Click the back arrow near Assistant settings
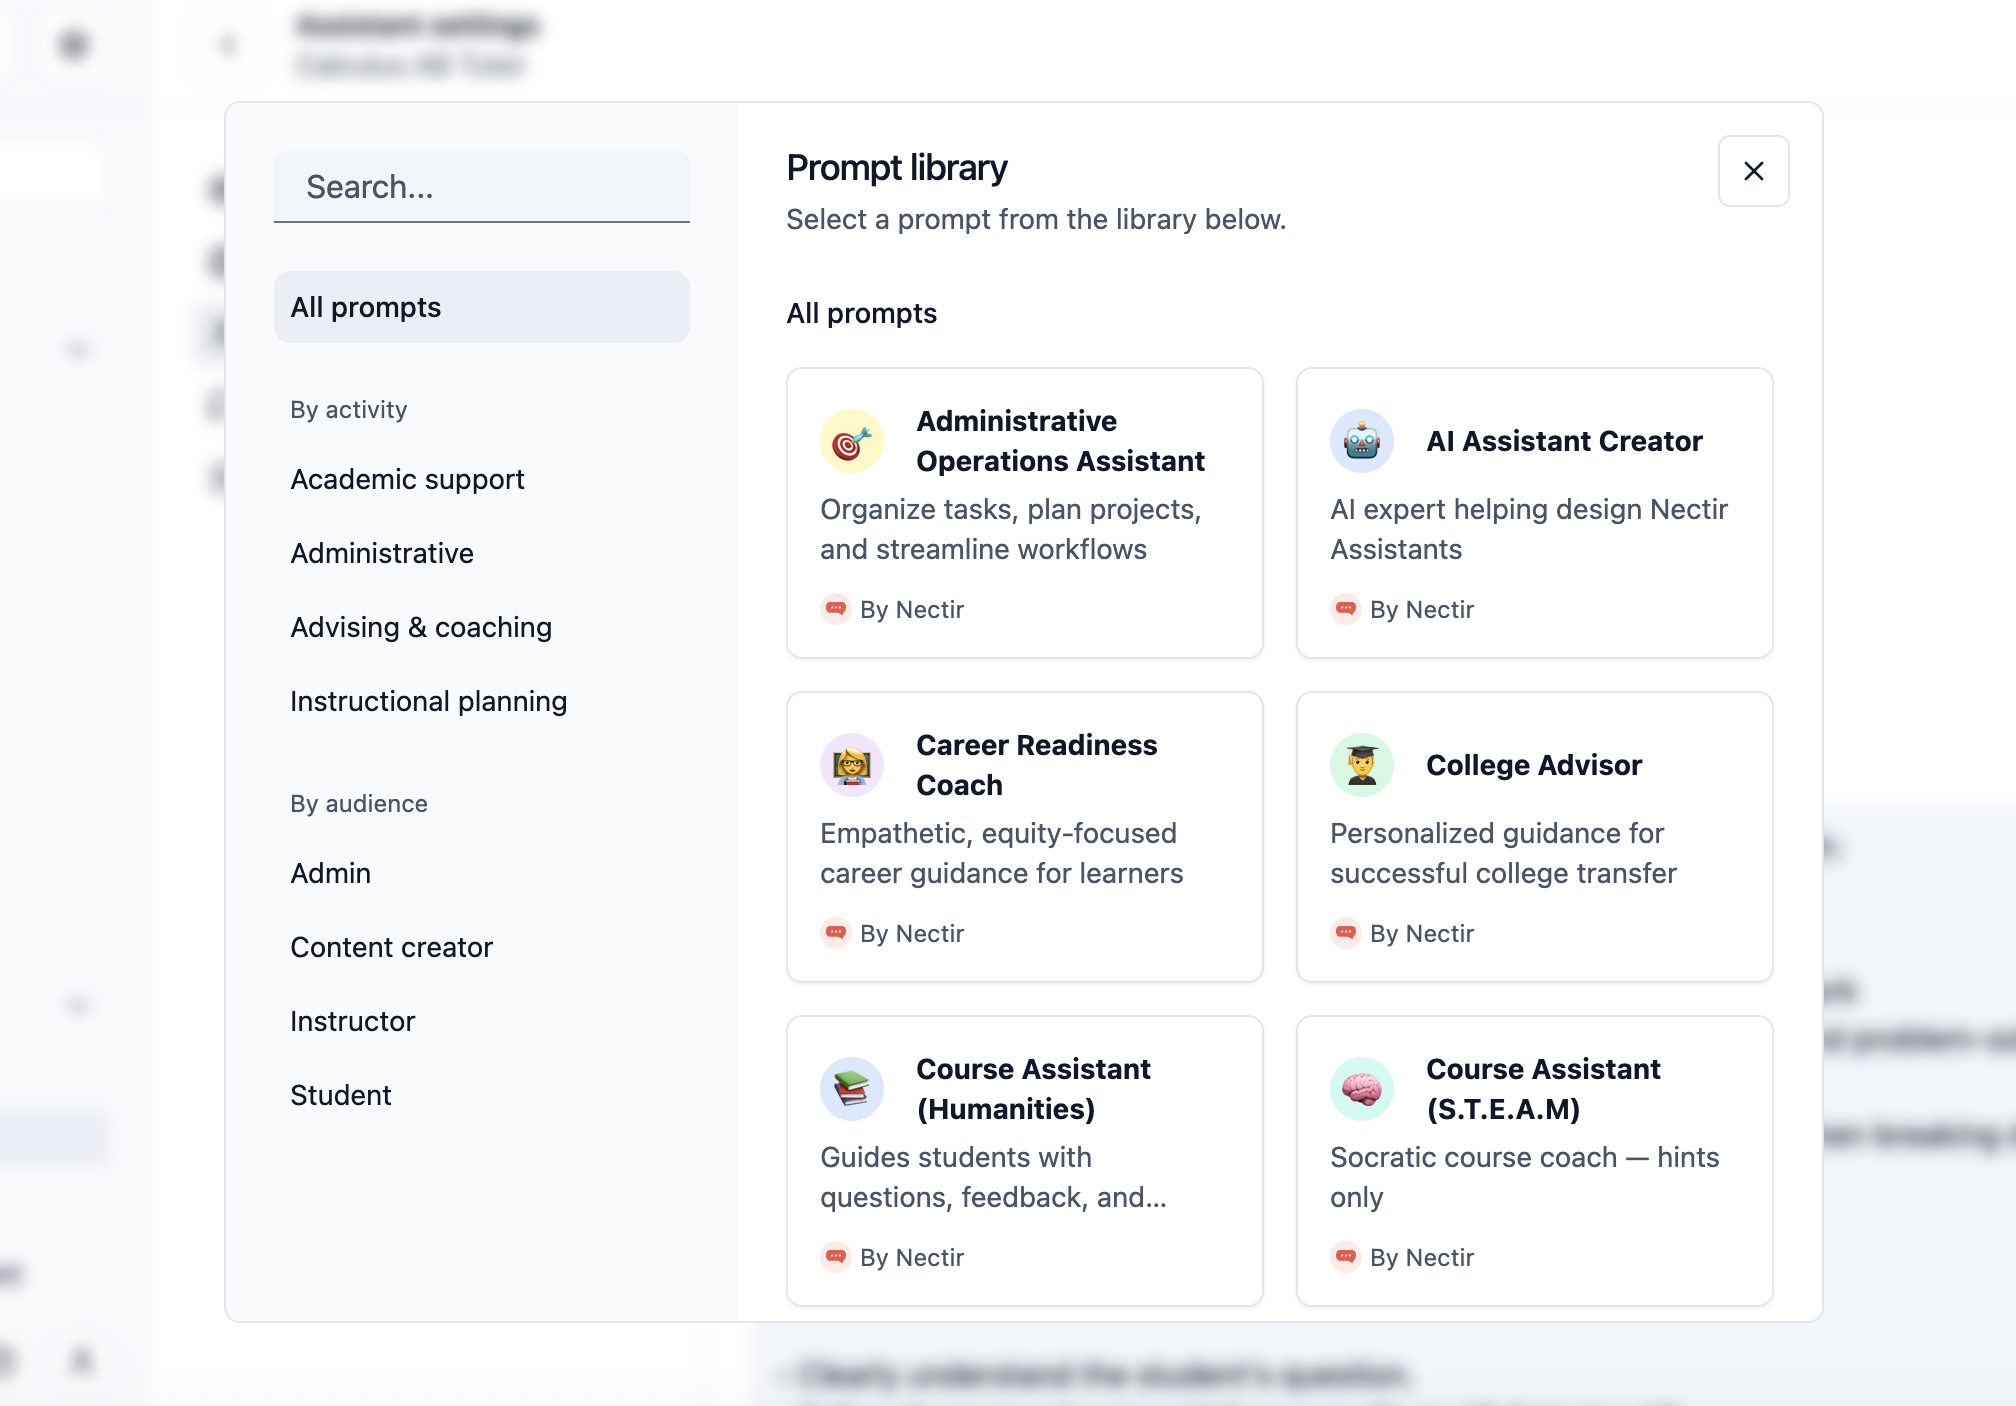2016x1406 pixels. (227, 44)
